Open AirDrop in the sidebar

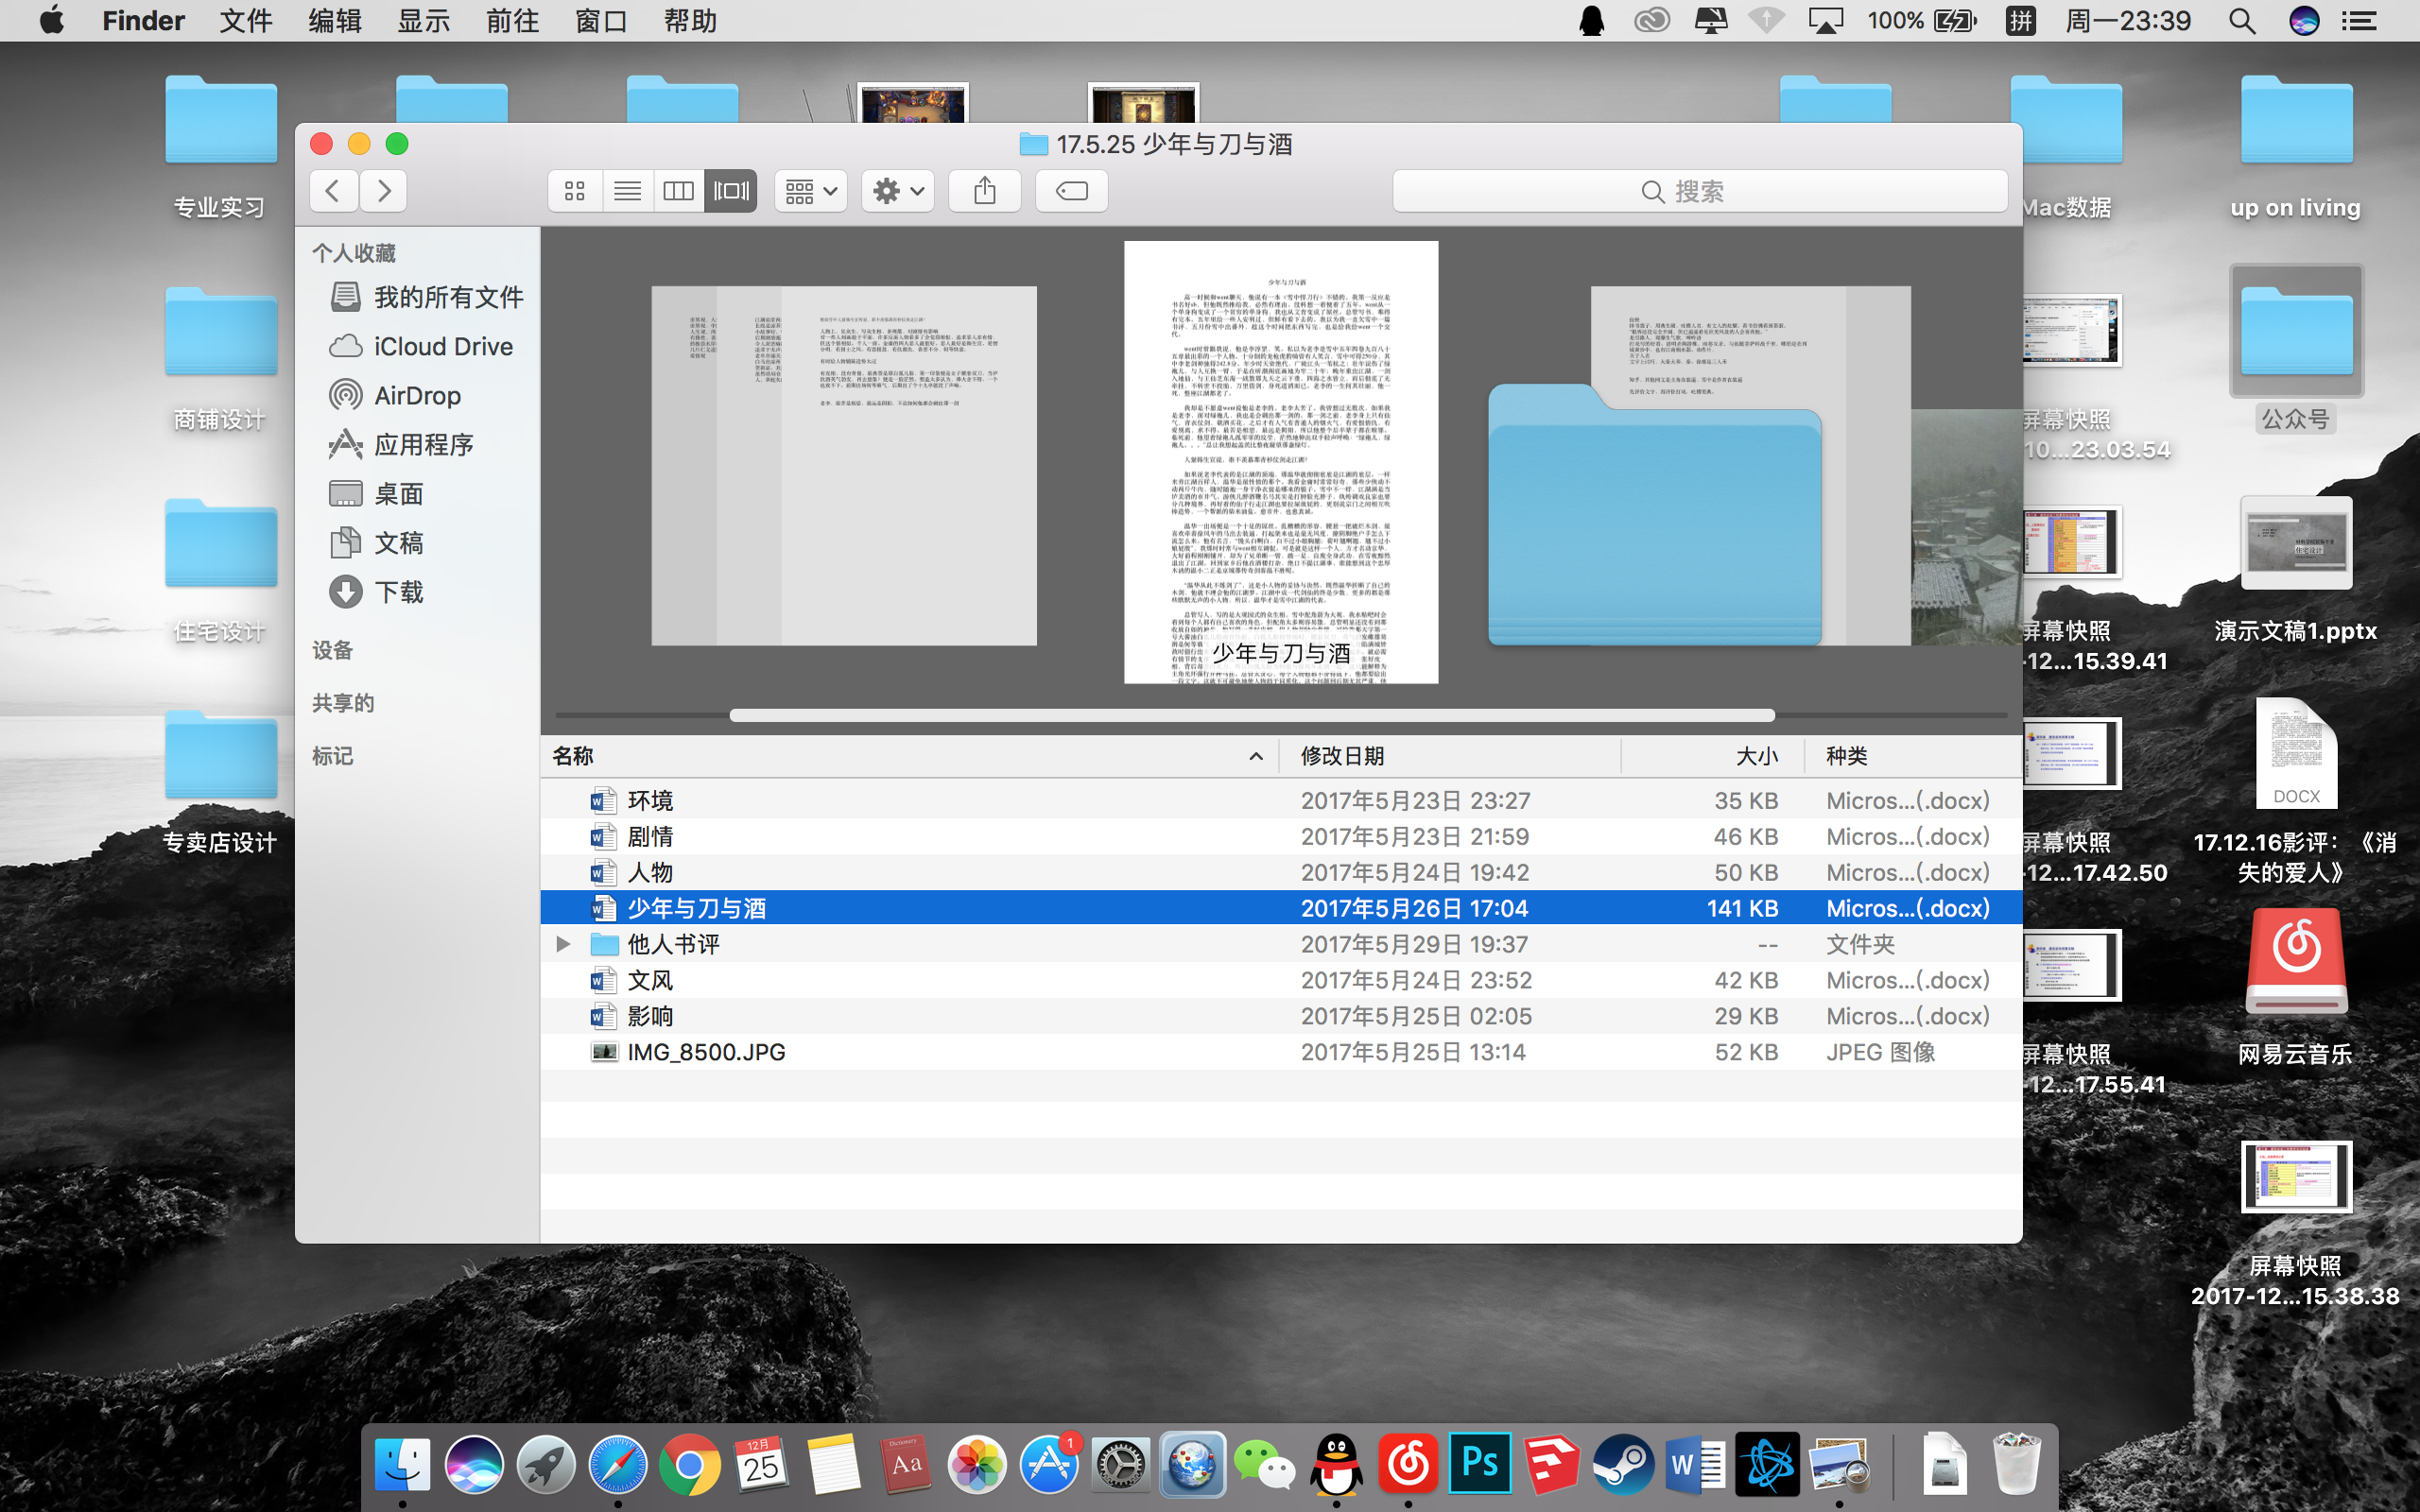pyautogui.click(x=416, y=396)
